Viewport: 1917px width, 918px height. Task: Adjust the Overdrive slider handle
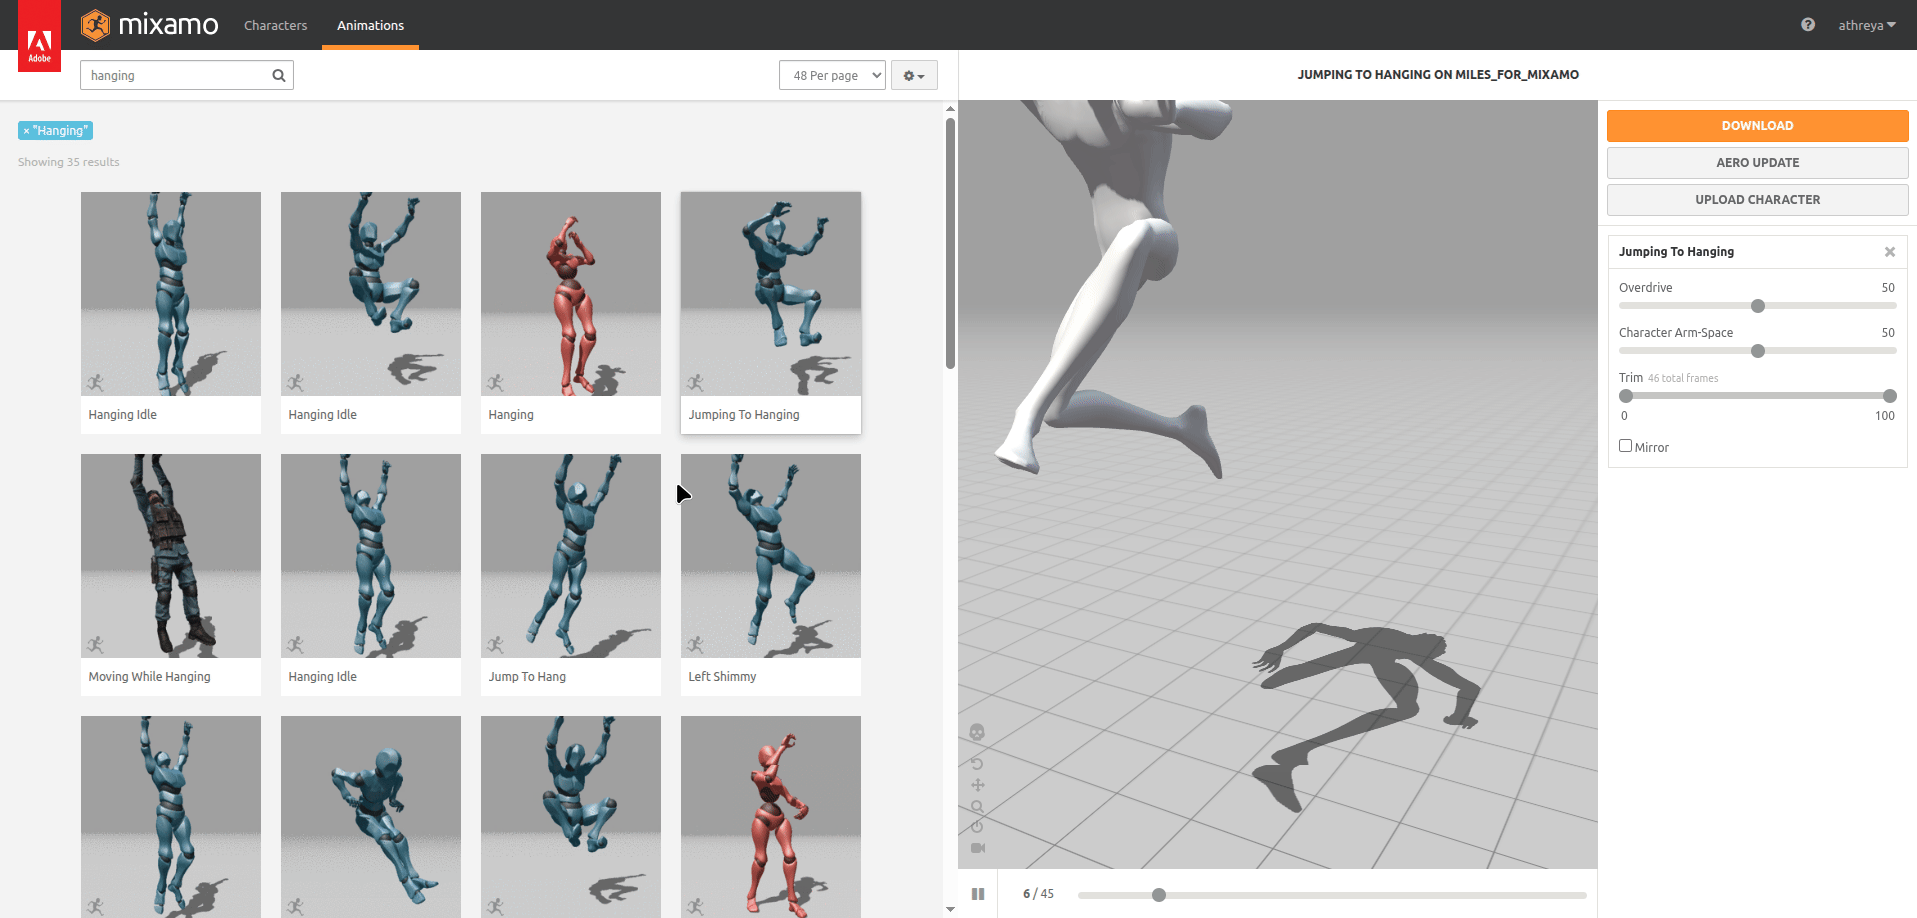coord(1758,306)
